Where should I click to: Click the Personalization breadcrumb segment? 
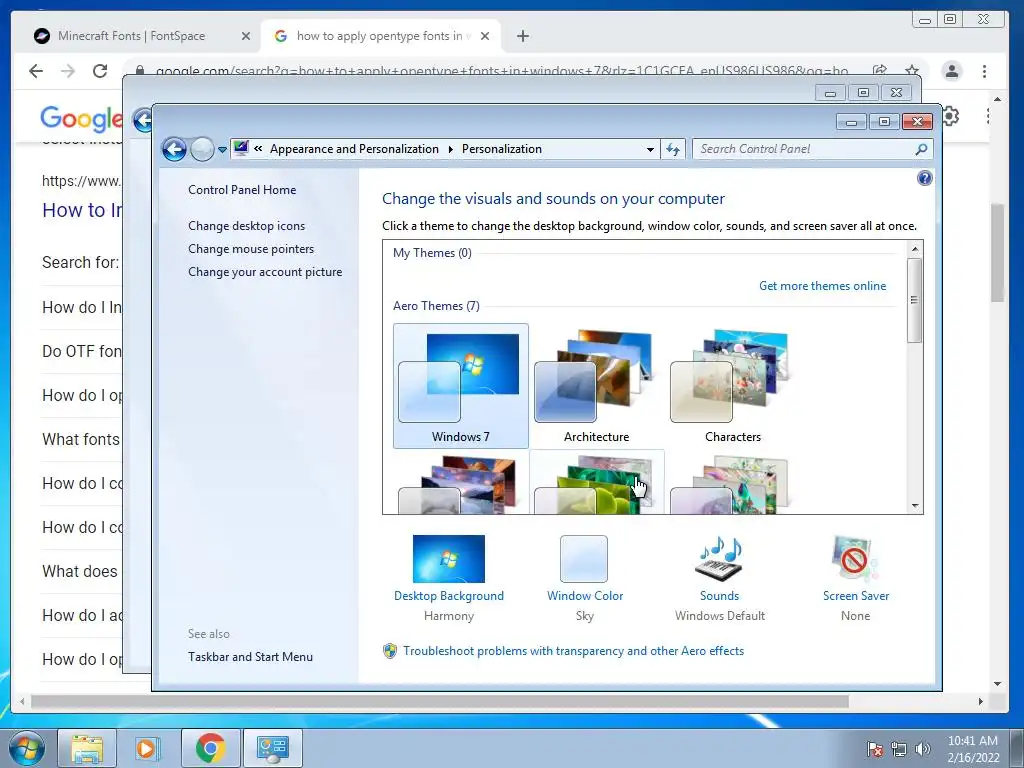click(x=502, y=149)
